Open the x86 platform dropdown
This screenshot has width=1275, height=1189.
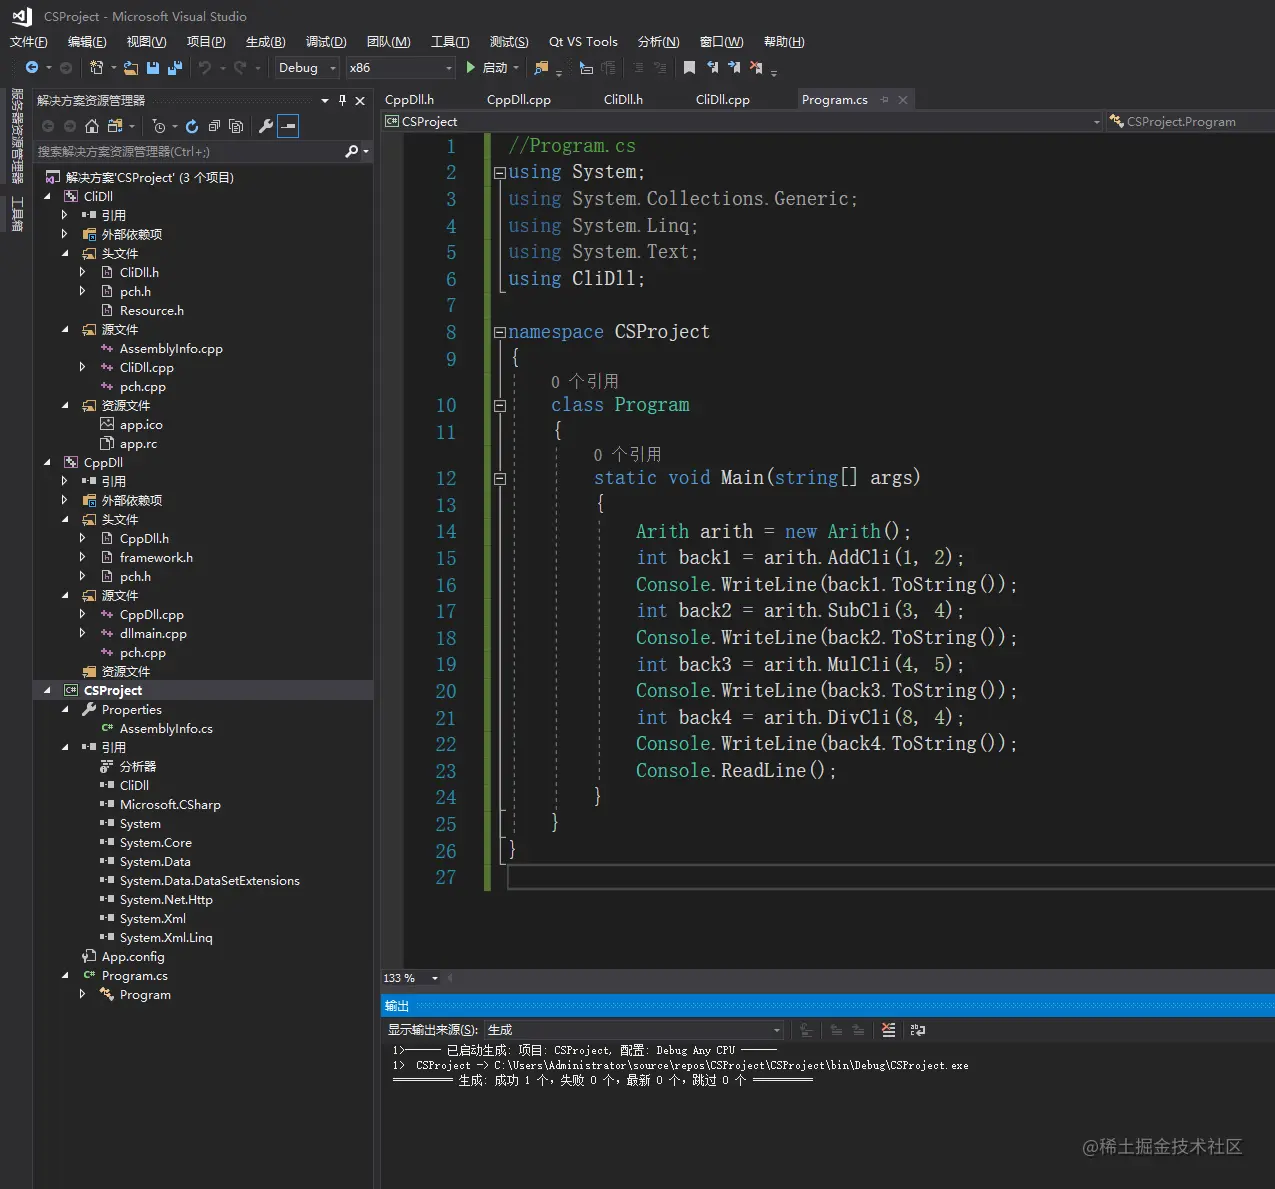point(400,68)
